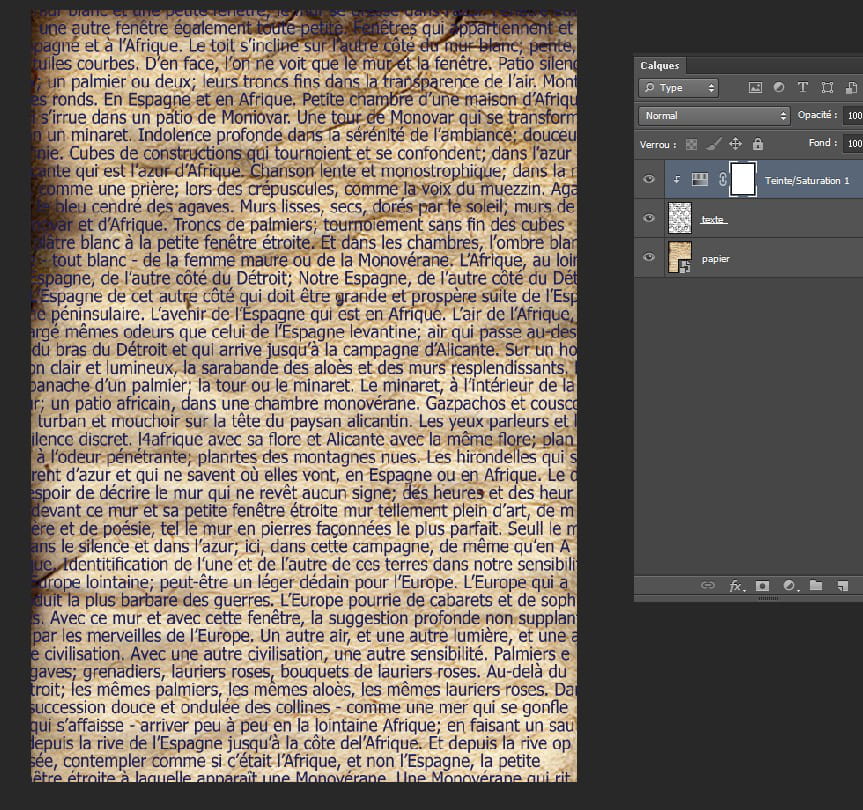This screenshot has height=810, width=863.
Task: Hide the Teinte/Saturation 1 layer
Action: click(649, 179)
